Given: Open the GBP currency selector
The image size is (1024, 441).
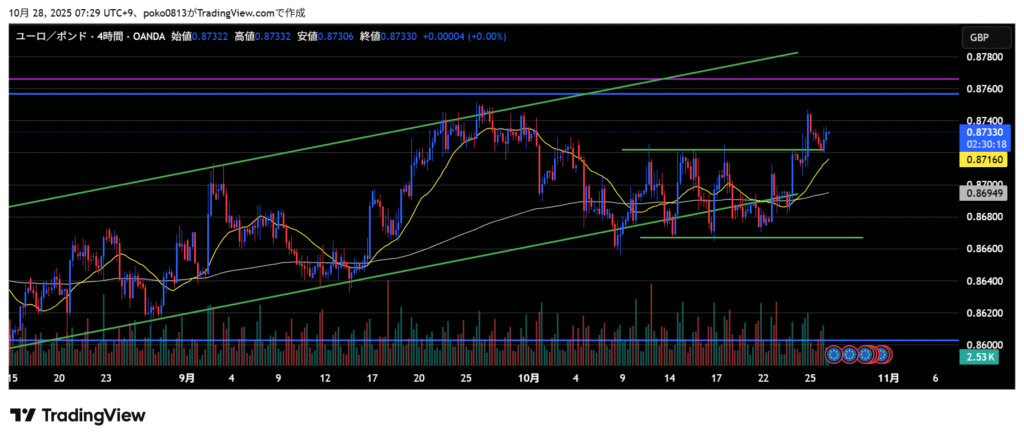Looking at the screenshot, I should (977, 37).
